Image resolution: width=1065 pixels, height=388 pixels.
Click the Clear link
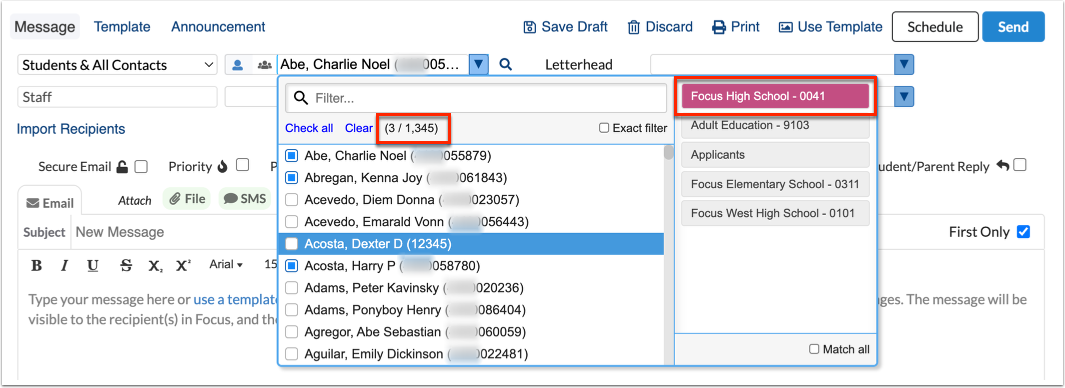click(359, 128)
